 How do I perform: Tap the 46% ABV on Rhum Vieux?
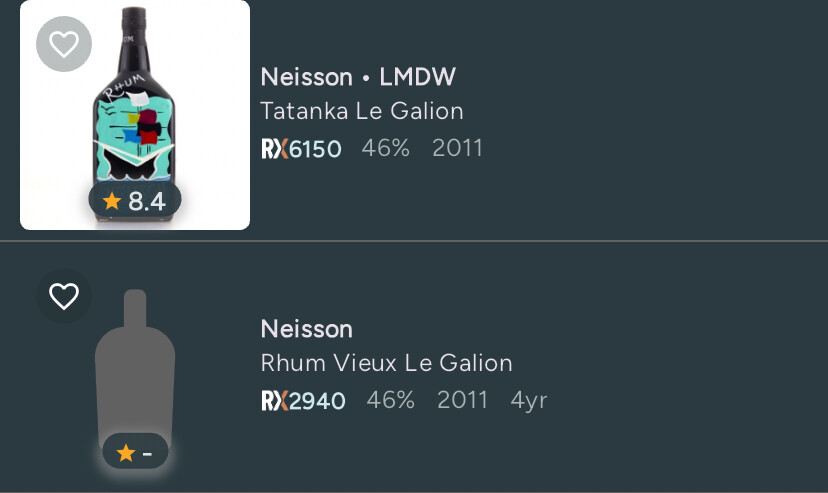390,400
